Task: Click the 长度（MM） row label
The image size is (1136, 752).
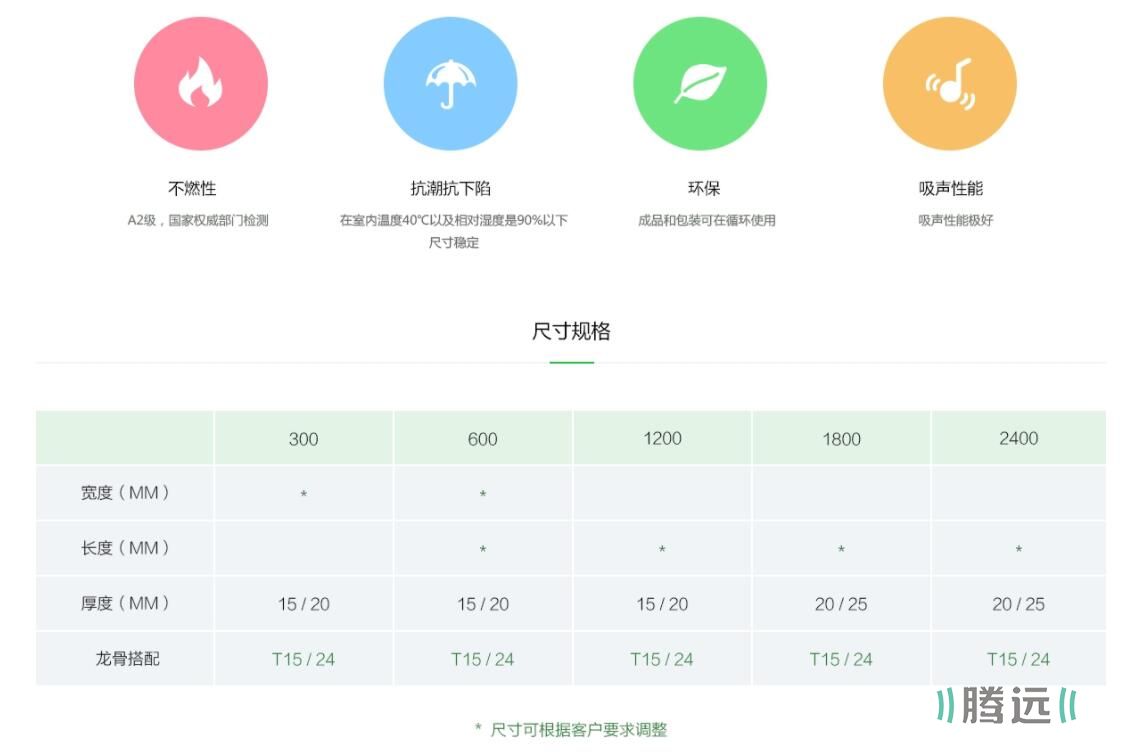Action: 126,548
